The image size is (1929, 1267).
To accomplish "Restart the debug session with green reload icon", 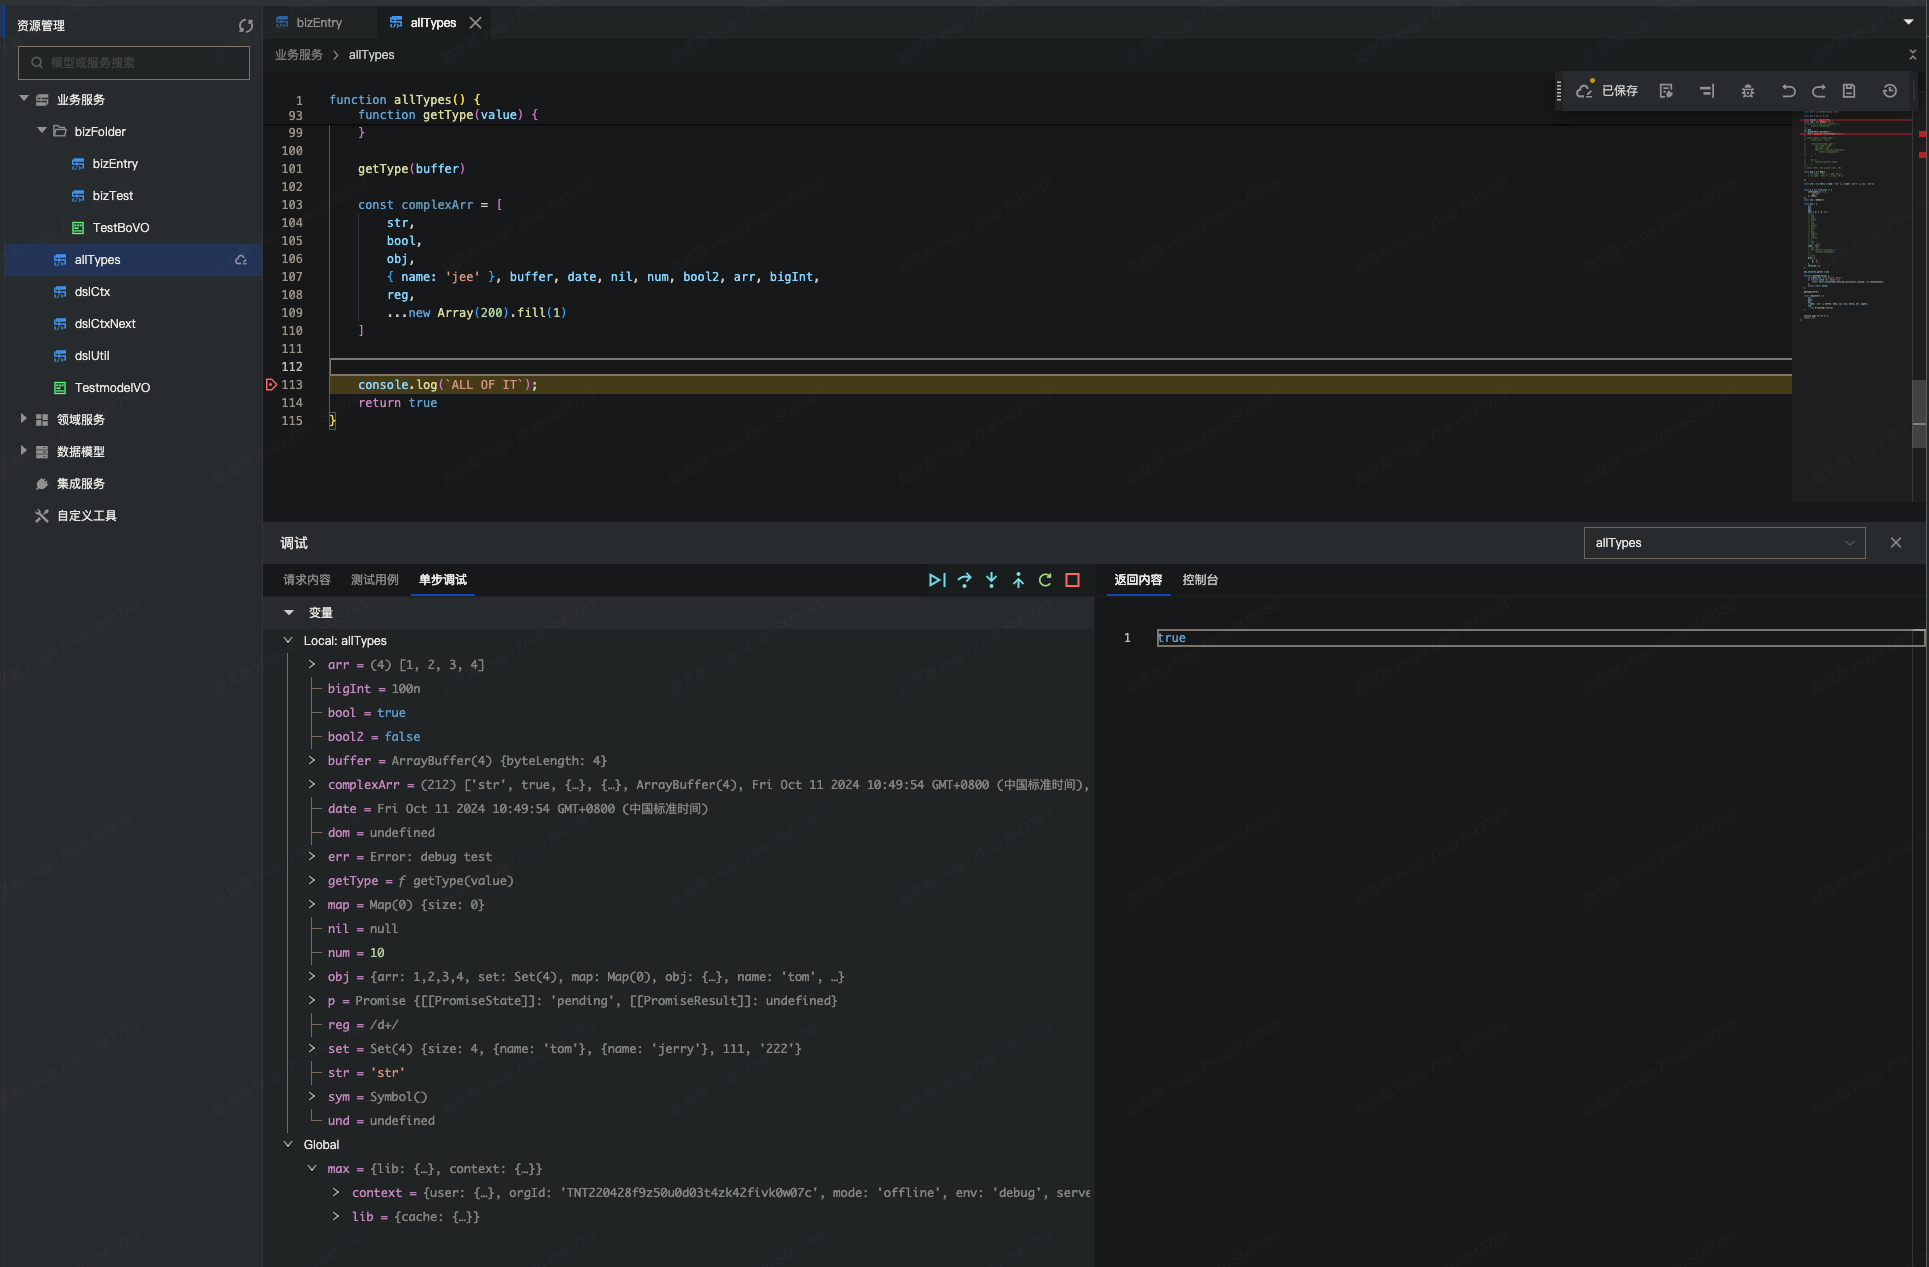I will coord(1045,580).
